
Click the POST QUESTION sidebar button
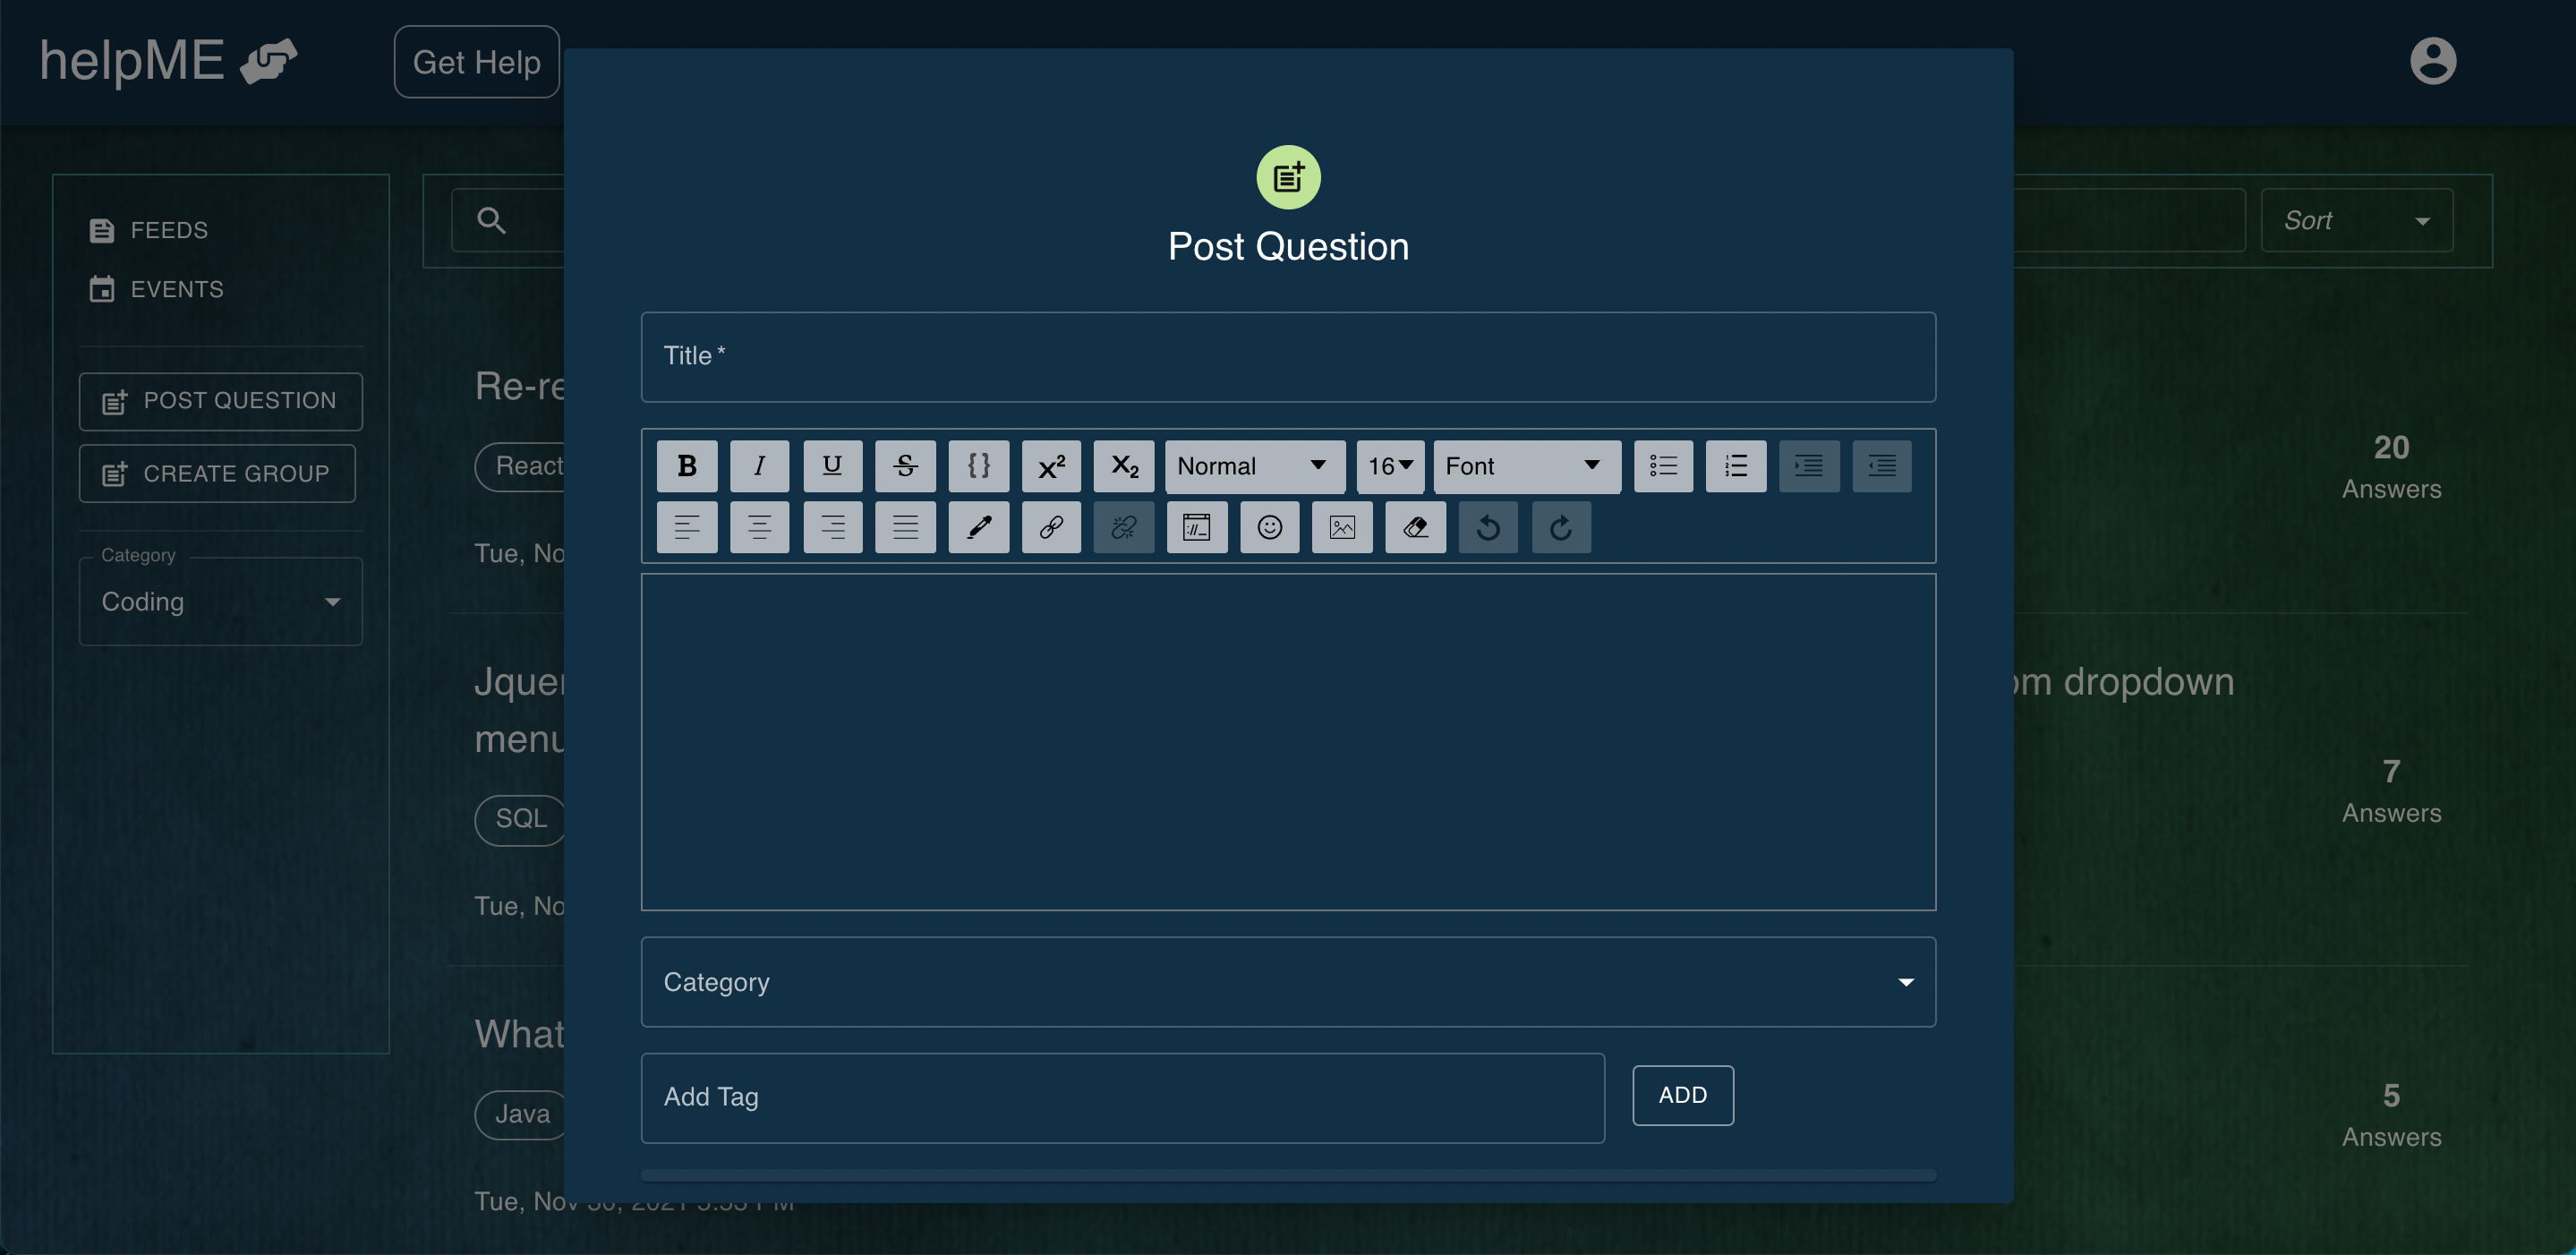[x=220, y=399]
